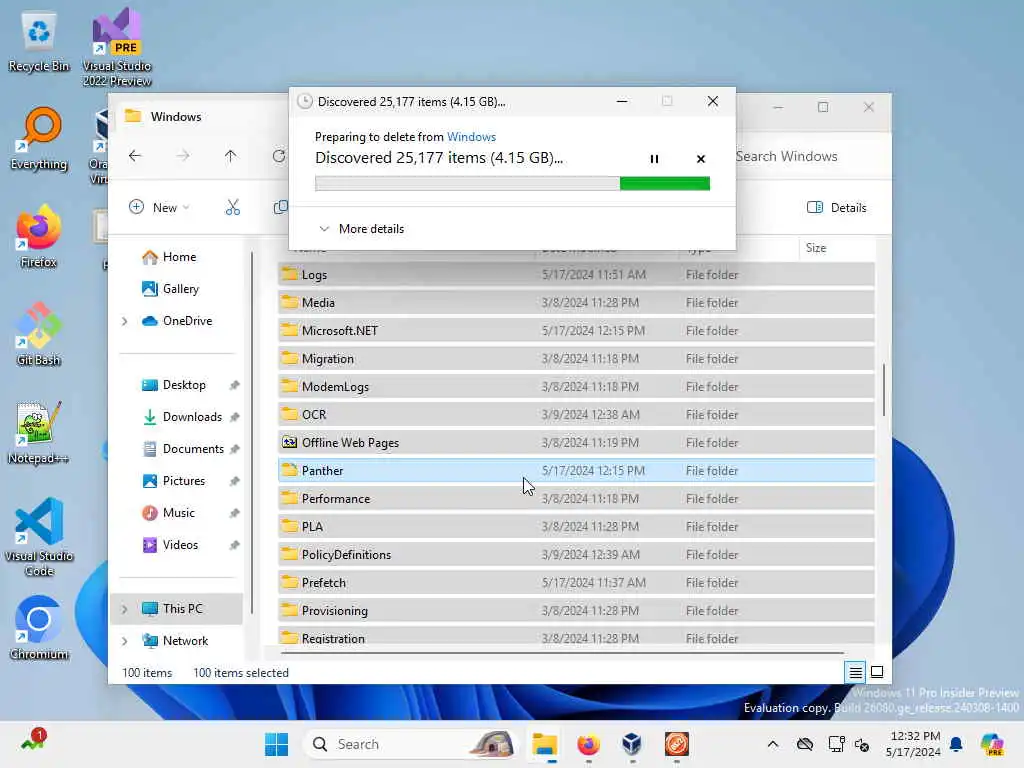Open the Notepad++ desktop shortcut

point(39,432)
